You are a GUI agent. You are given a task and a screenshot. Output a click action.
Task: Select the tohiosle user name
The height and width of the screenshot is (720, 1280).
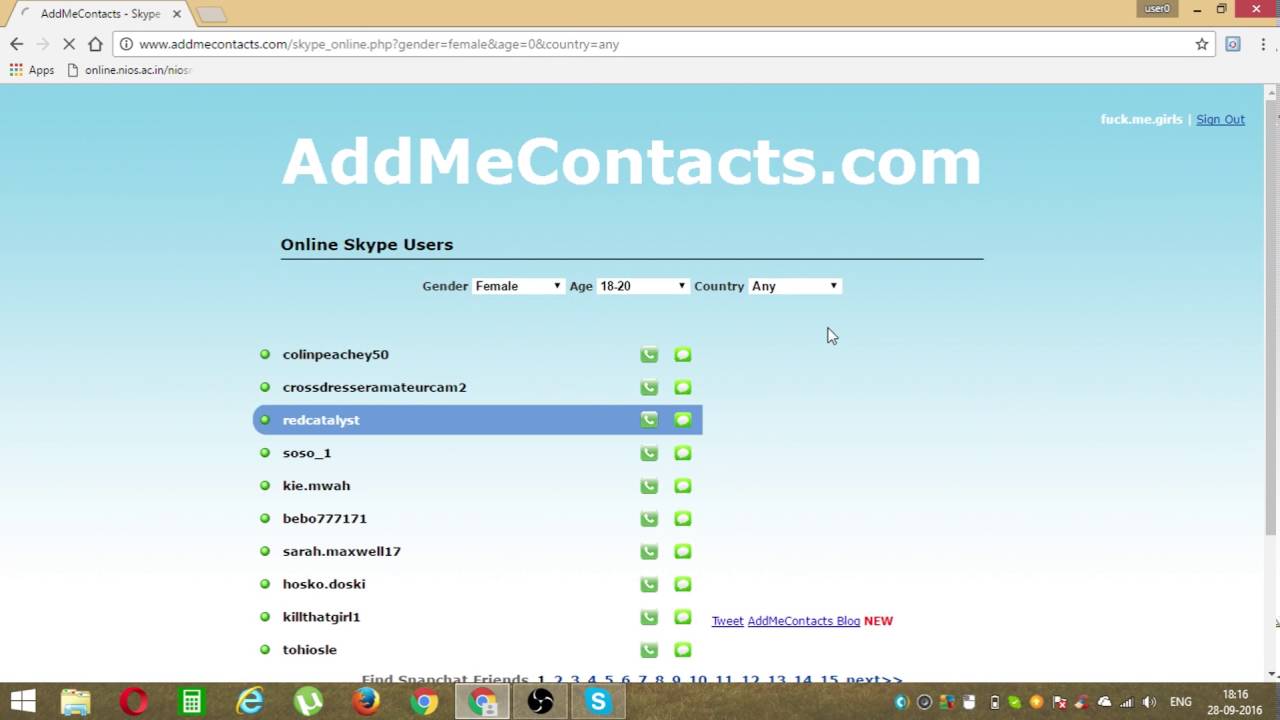tap(309, 650)
